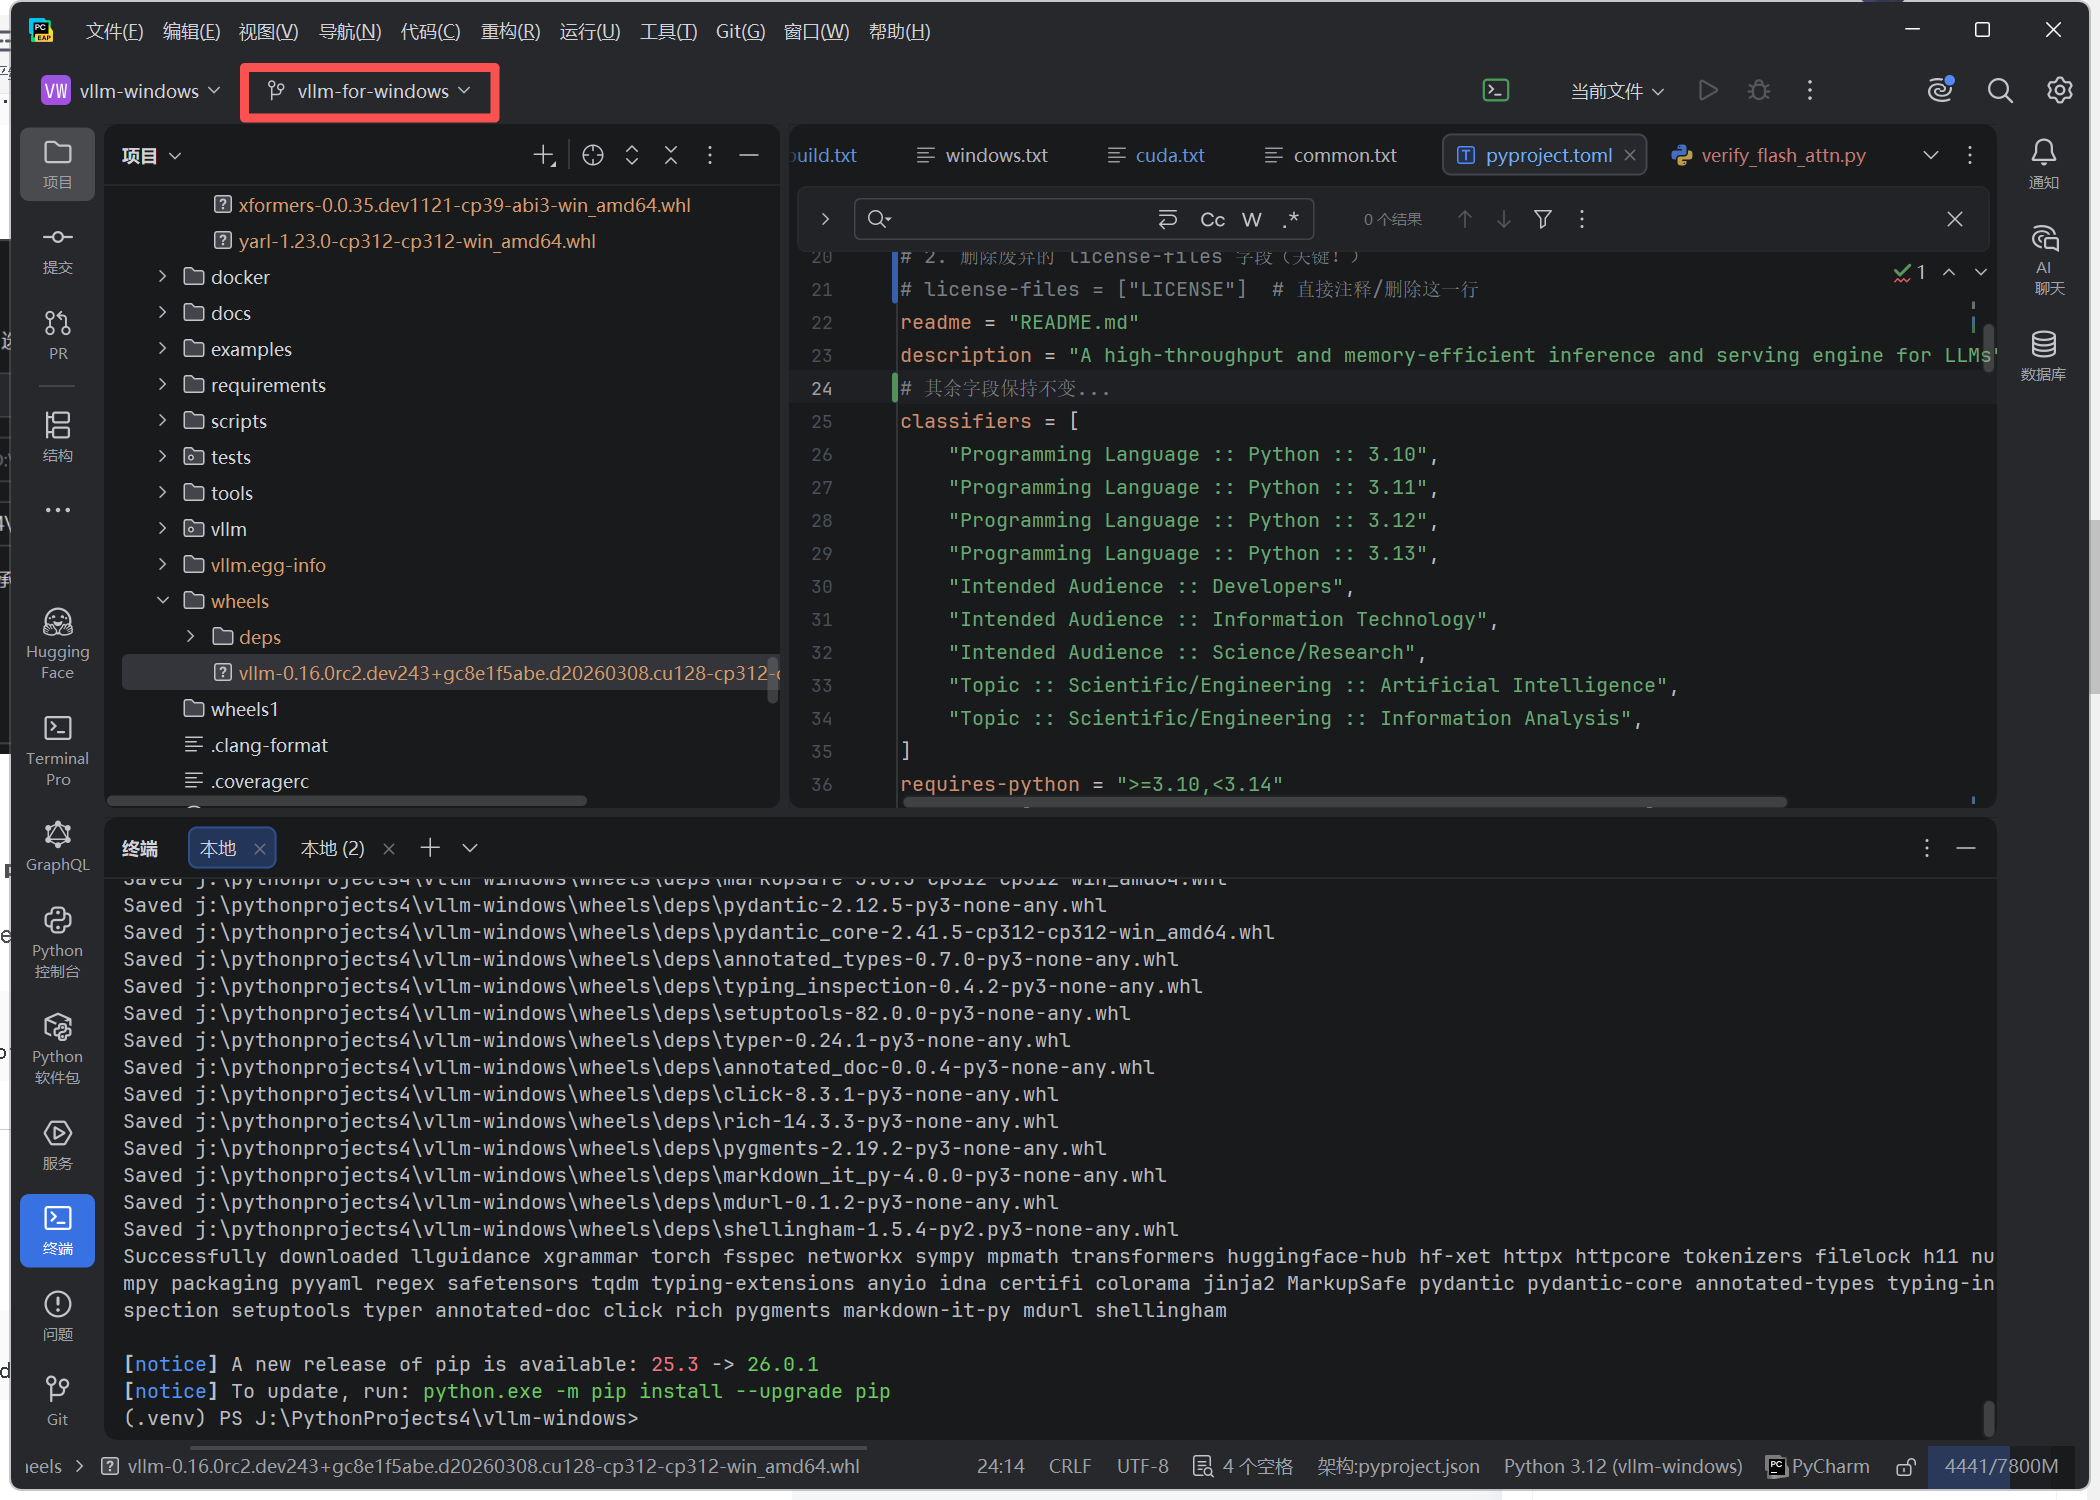Click Python 3.12 interpreter in status bar
Image resolution: width=2100 pixels, height=1500 pixels.
tap(1622, 1466)
